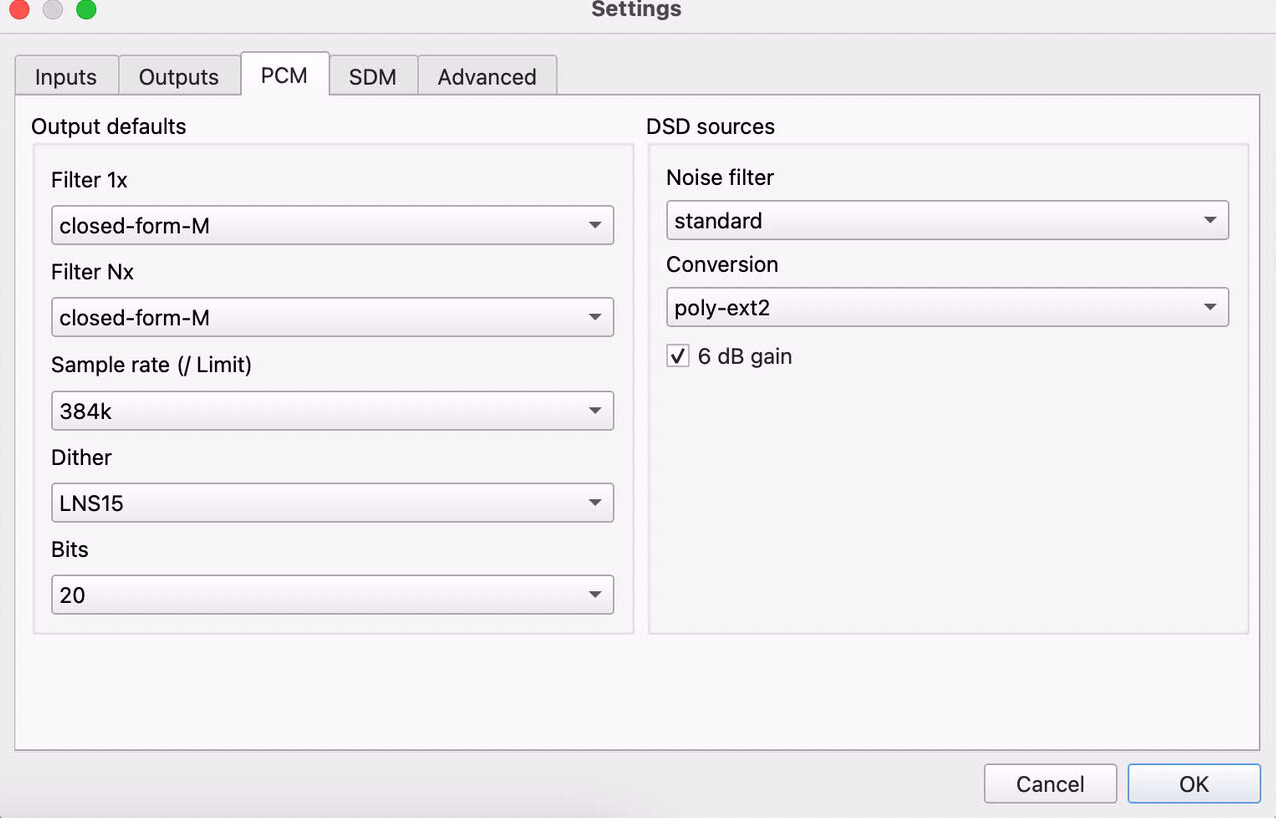Expand the Dither LNS15 dropdown
This screenshot has height=818, width=1276.
click(332, 503)
